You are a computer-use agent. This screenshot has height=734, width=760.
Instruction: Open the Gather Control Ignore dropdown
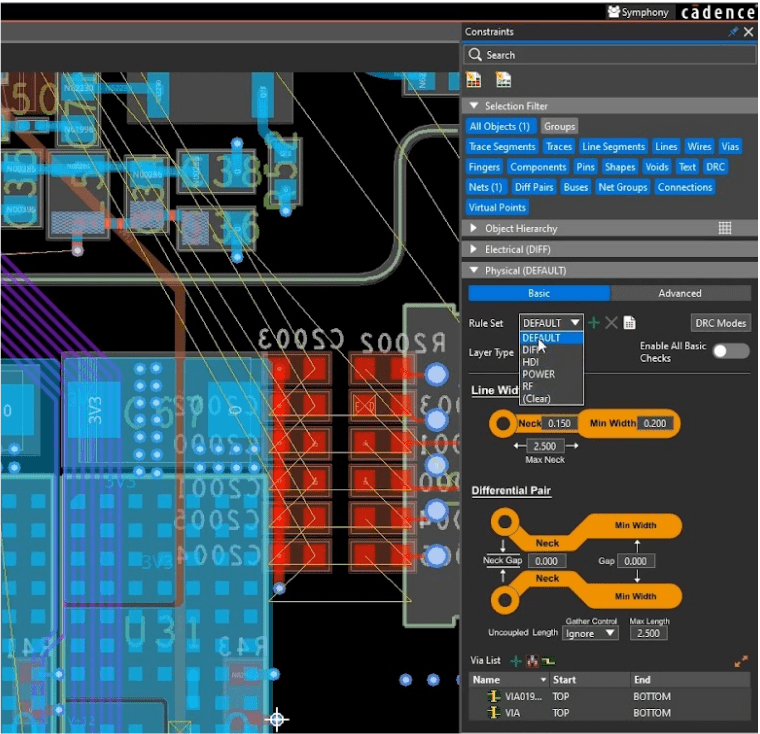coord(590,633)
